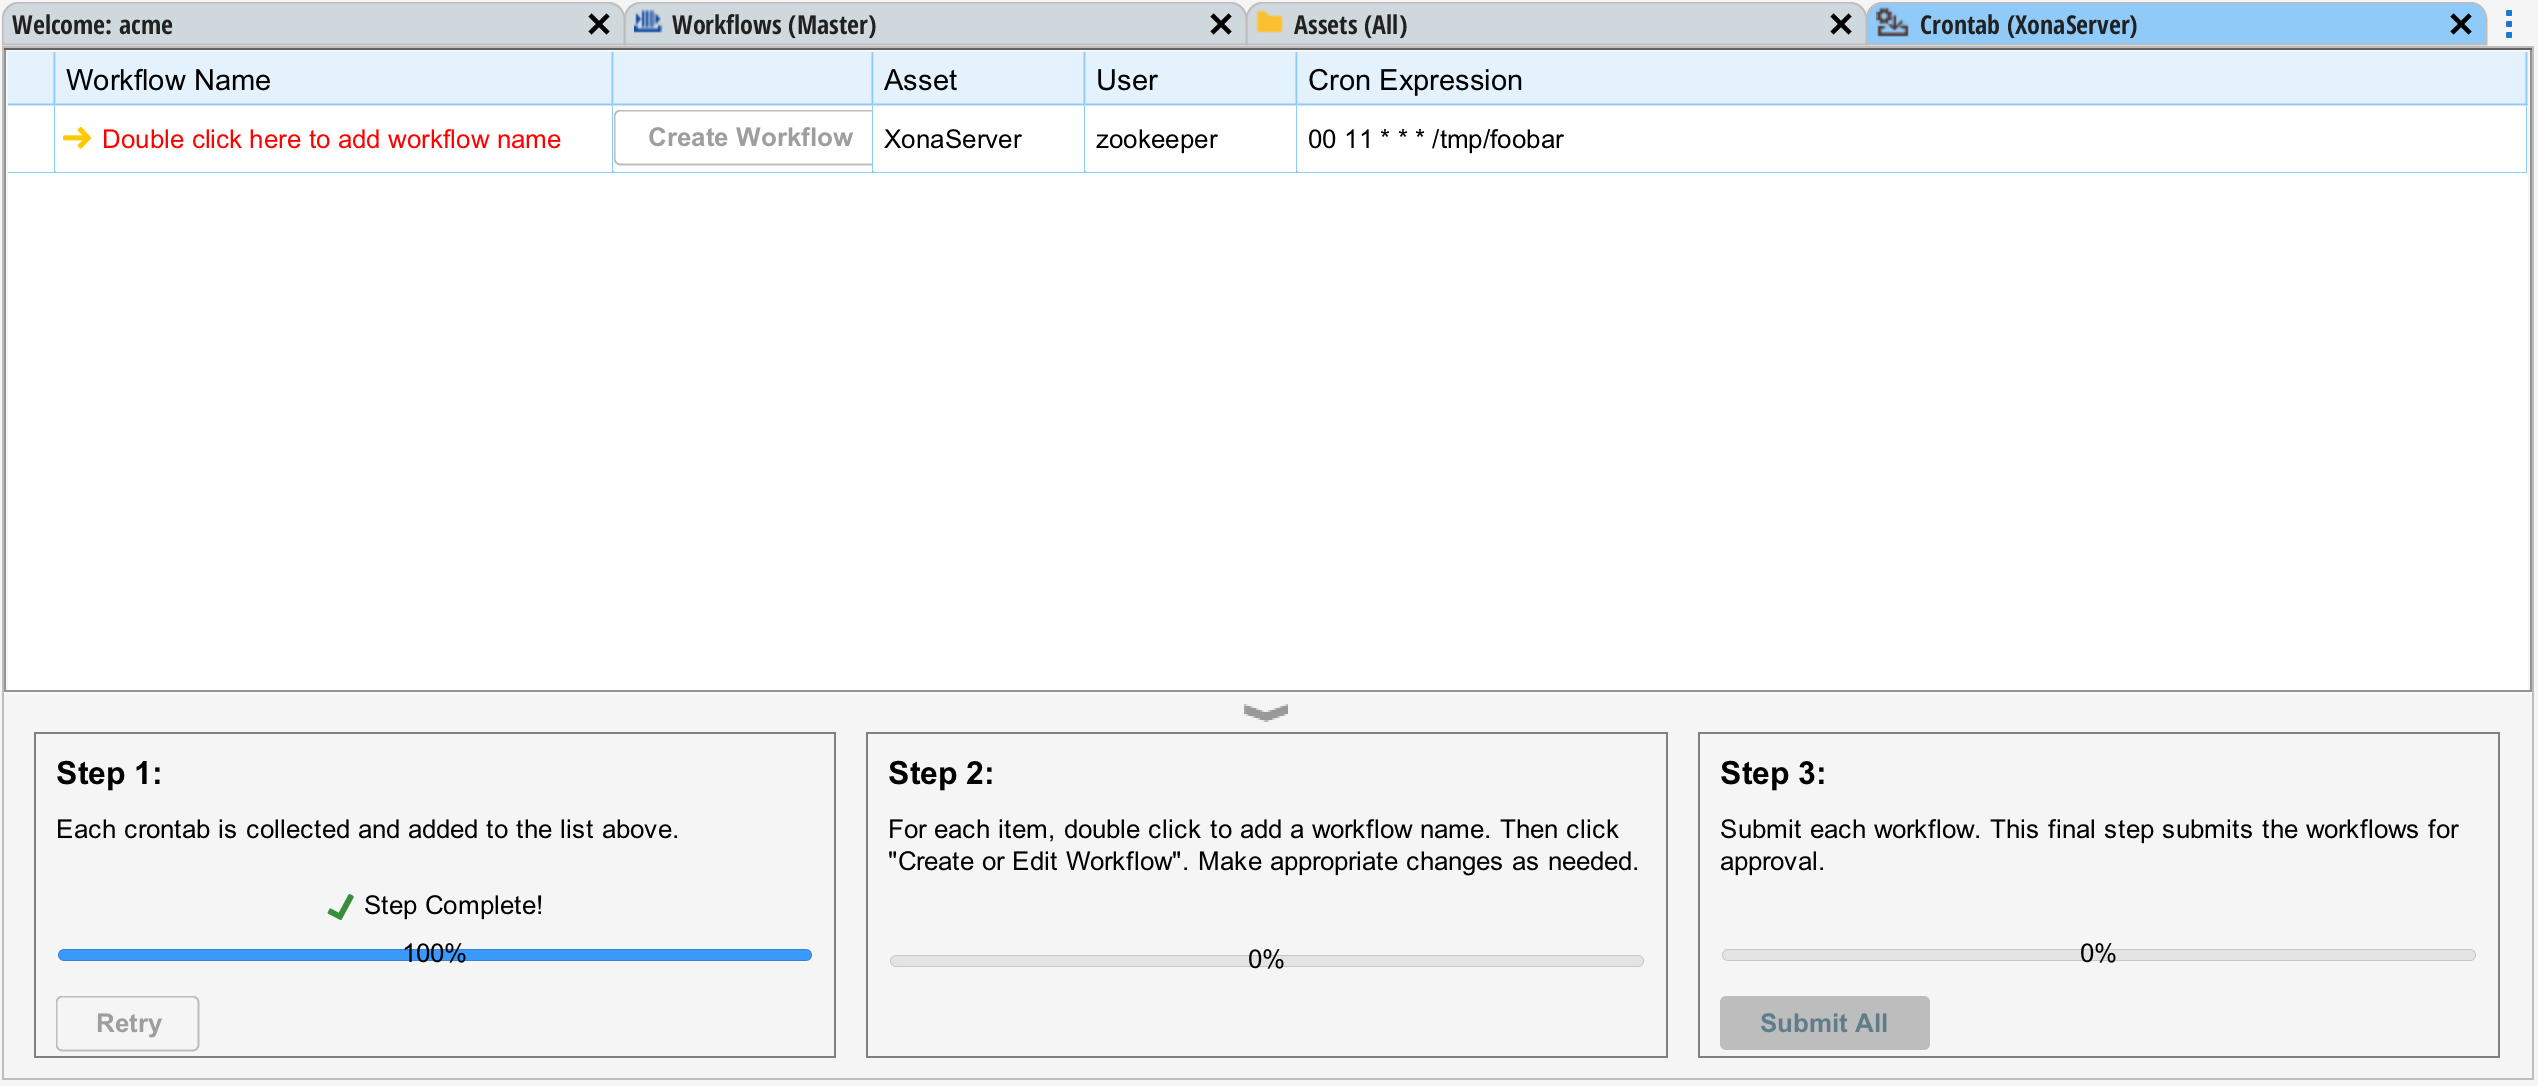Click the yellow arrow in workflow row
2538x1086 pixels.
77,138
